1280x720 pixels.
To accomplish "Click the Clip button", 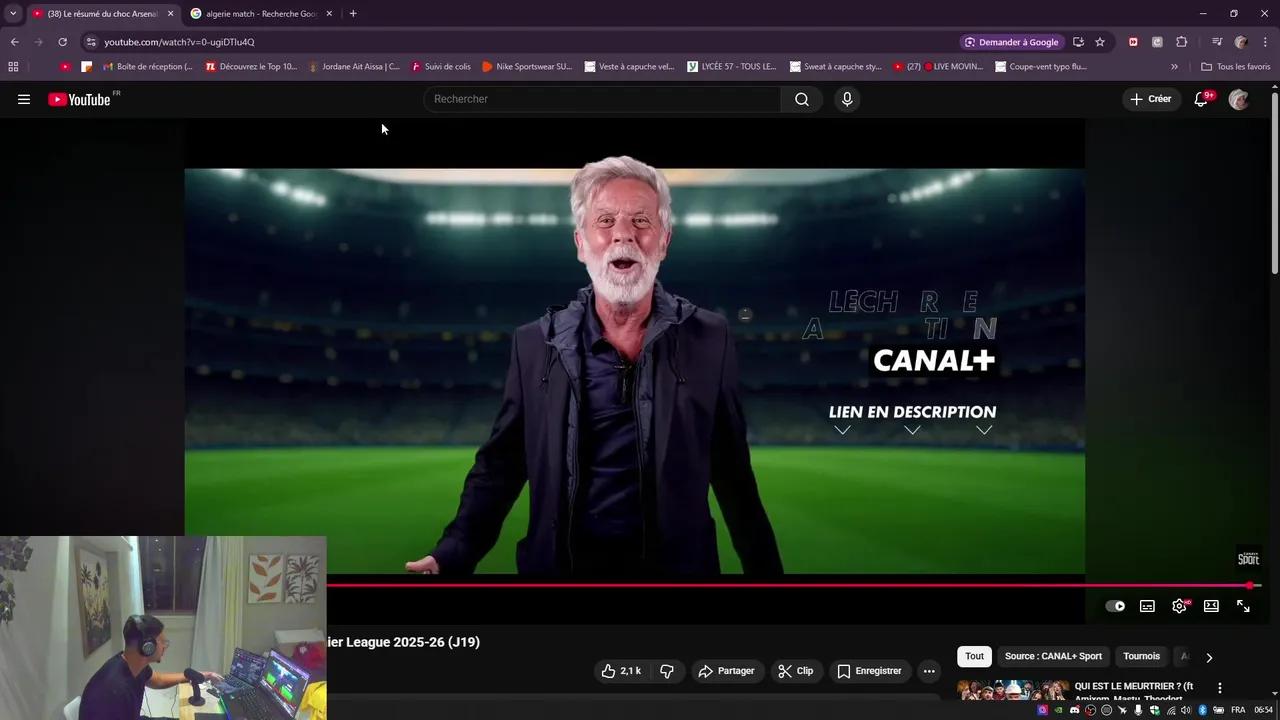I will [x=796, y=671].
